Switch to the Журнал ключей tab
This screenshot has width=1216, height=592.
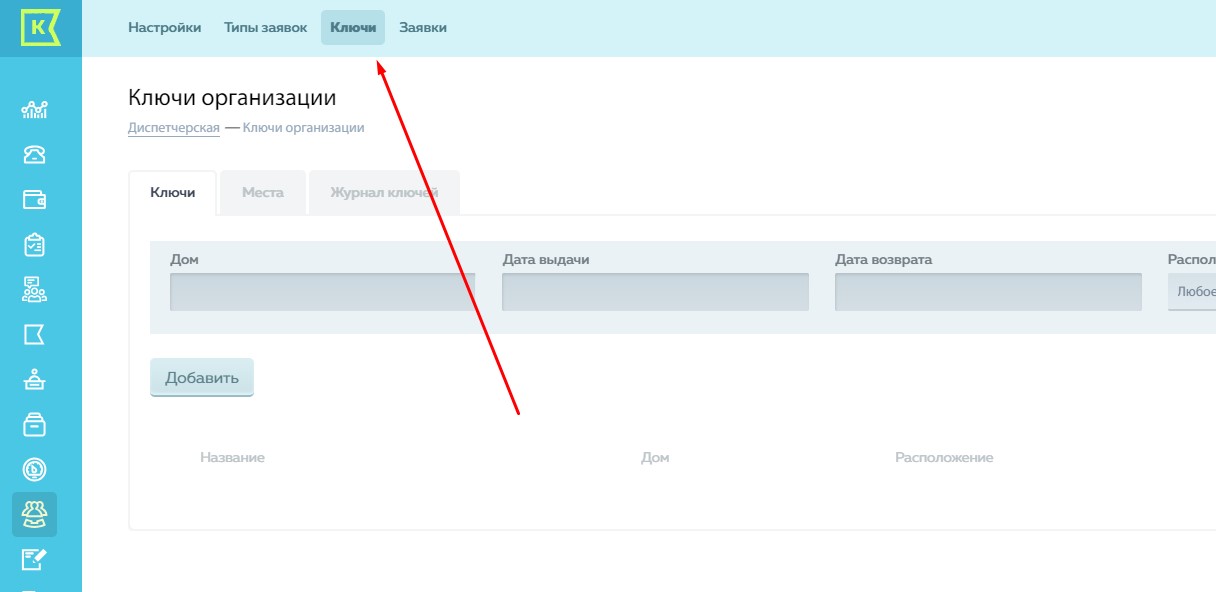click(385, 192)
